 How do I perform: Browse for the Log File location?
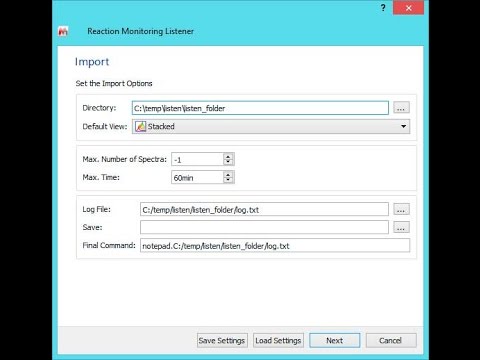(x=401, y=209)
